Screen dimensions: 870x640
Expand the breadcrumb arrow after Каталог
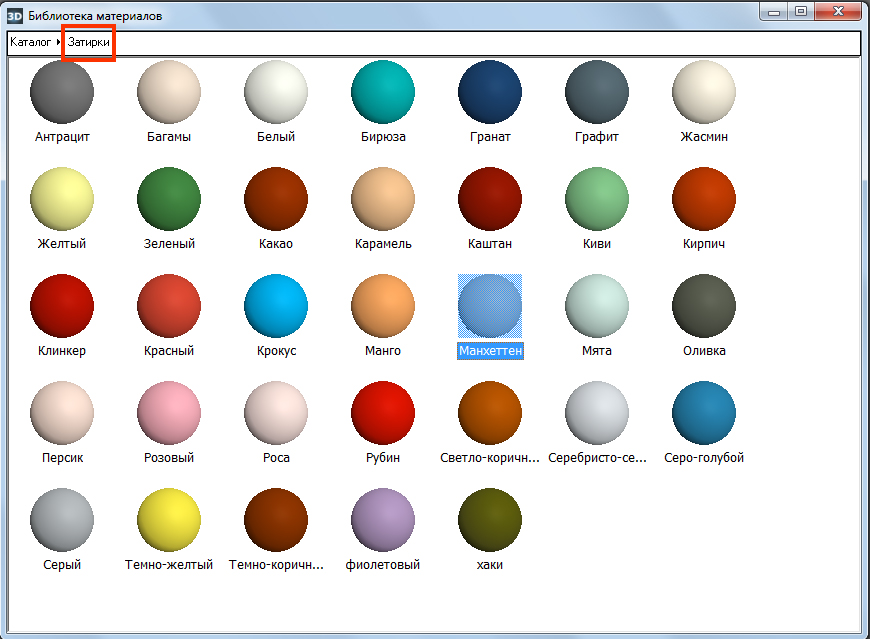pos(58,42)
